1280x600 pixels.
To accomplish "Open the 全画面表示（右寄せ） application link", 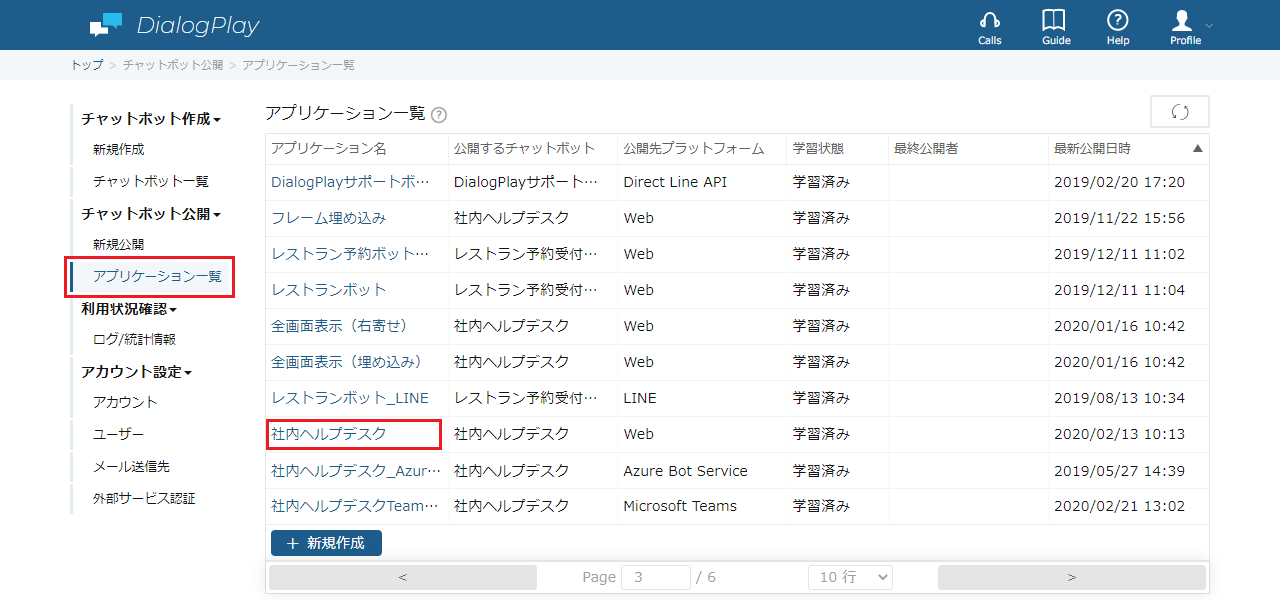I will [x=340, y=326].
